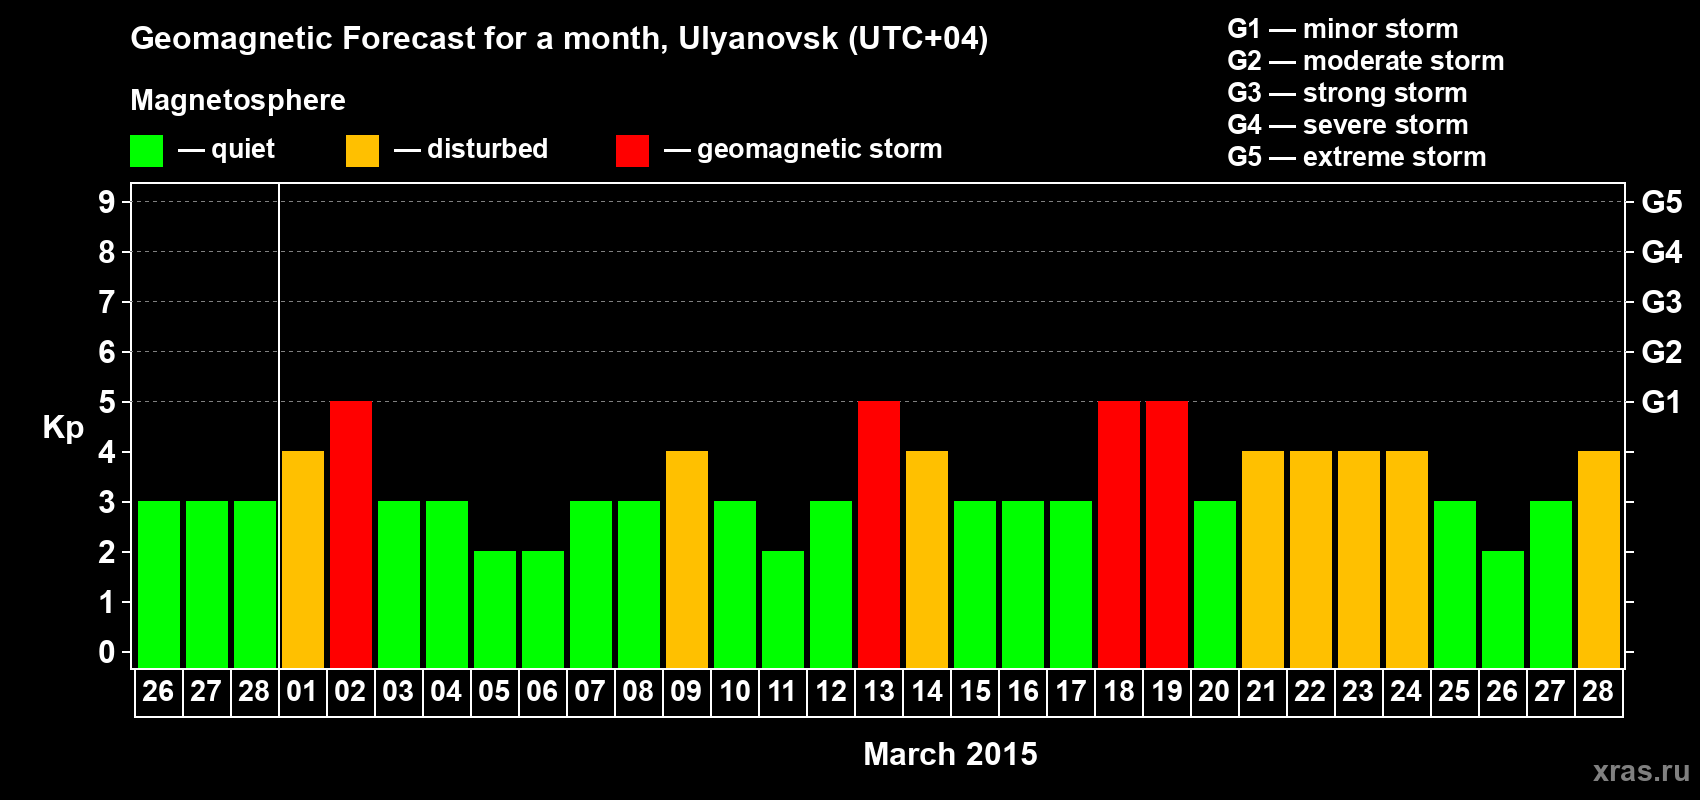The image size is (1700, 800).
Task: Click the date label 02 on axis
Action: coord(350,692)
